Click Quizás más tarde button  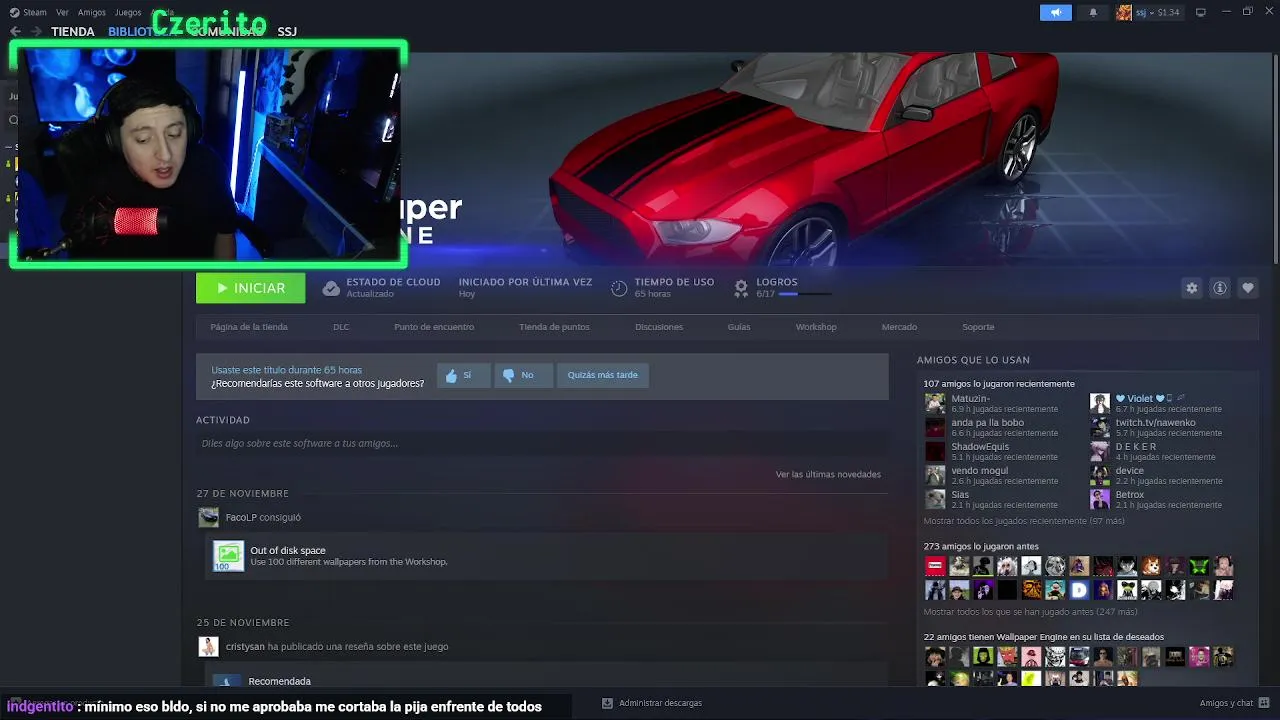pyautogui.click(x=603, y=375)
